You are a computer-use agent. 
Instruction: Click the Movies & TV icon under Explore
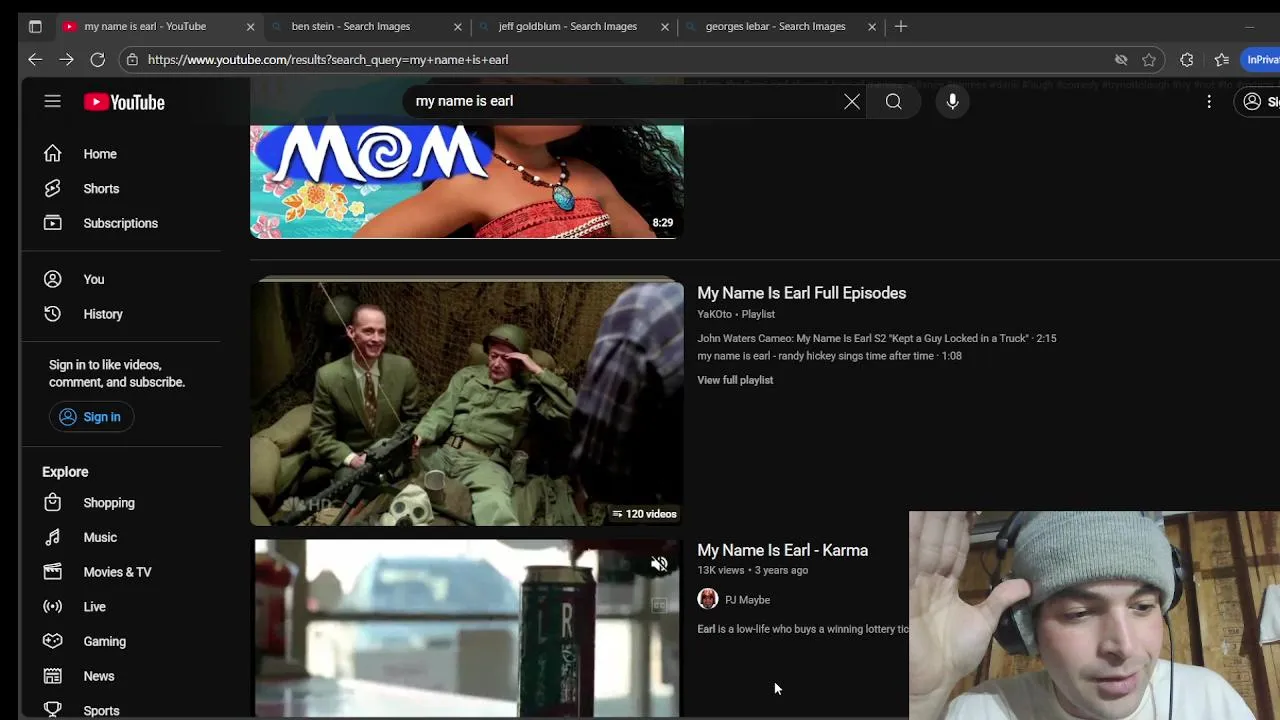click(53, 572)
